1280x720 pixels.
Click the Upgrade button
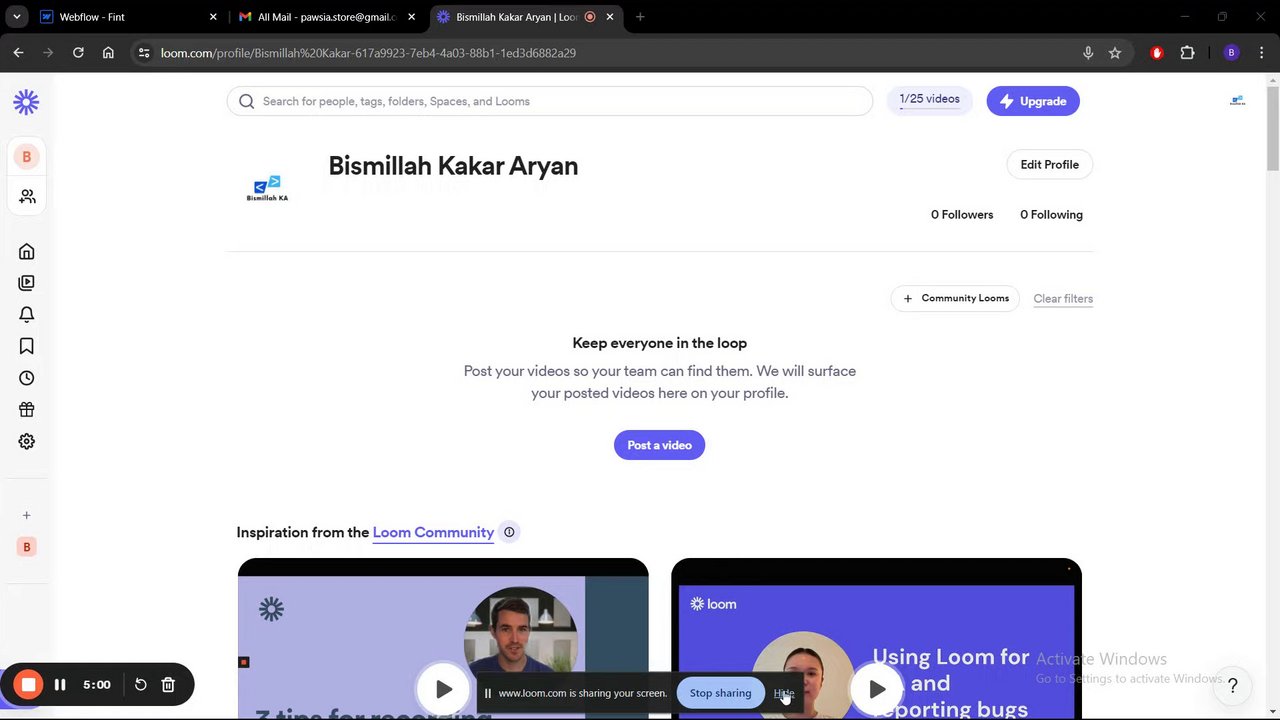click(1033, 101)
